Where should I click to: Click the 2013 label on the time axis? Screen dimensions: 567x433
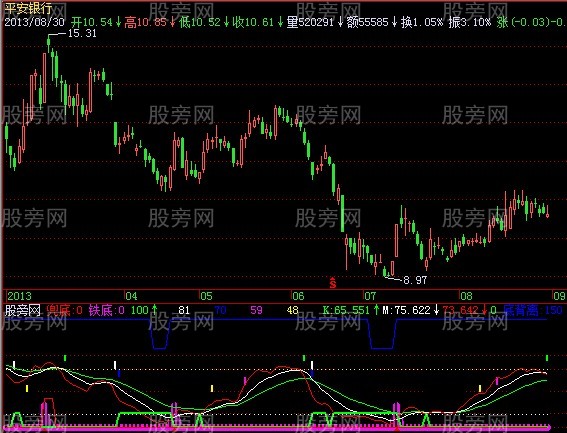pyautogui.click(x=20, y=296)
